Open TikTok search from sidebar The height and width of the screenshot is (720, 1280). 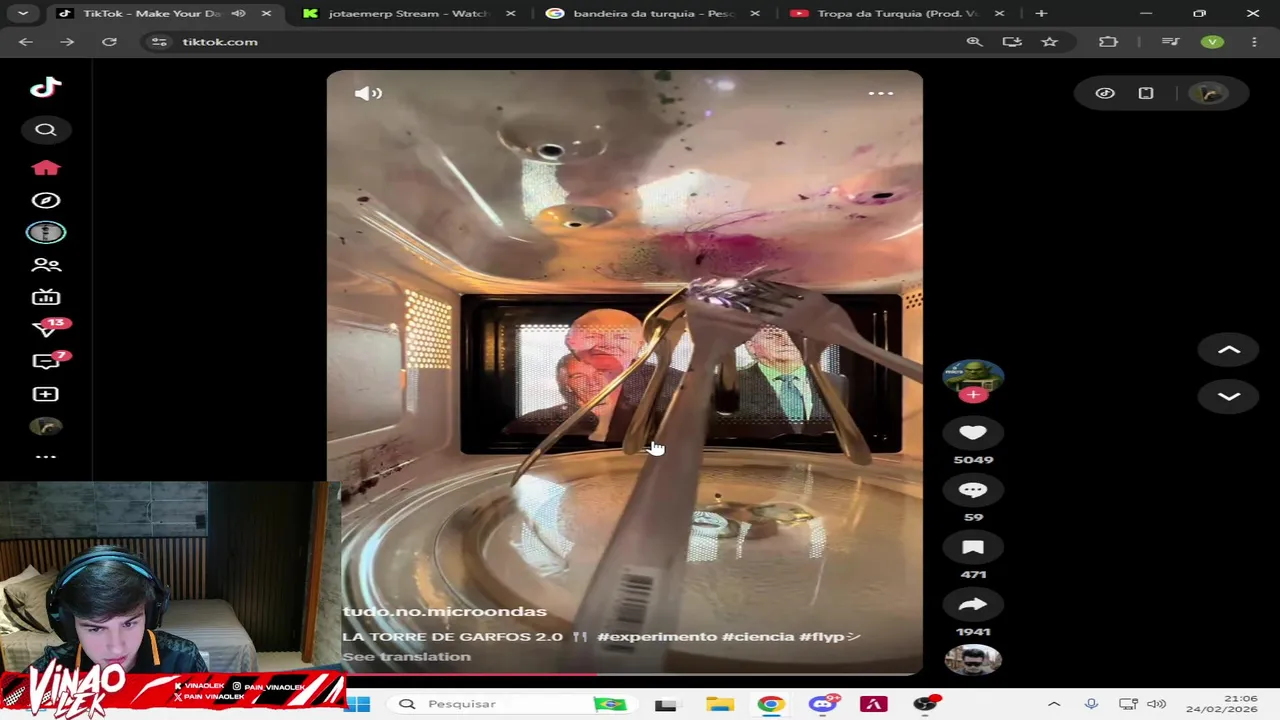point(46,130)
